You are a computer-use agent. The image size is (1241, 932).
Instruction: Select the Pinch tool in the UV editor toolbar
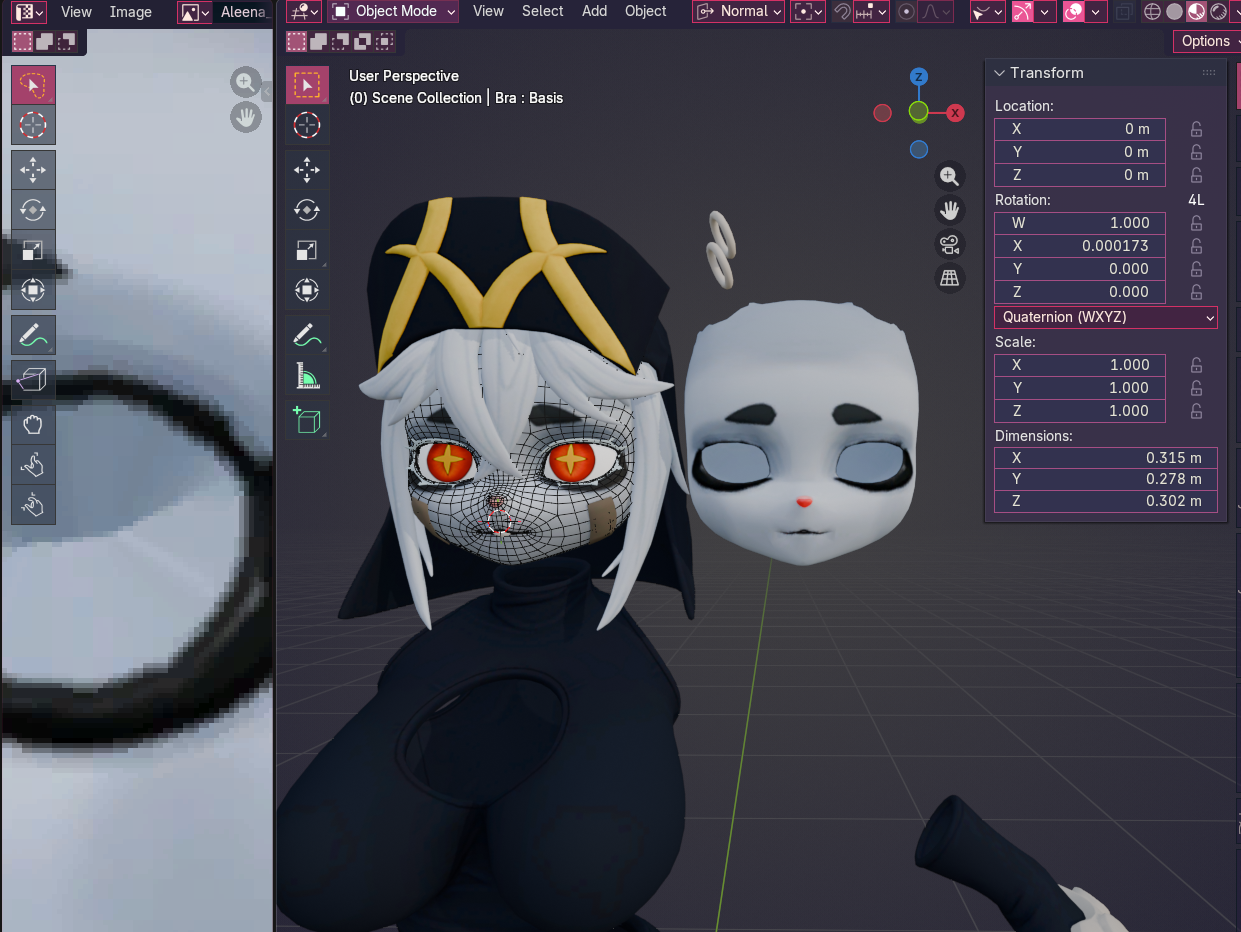pyautogui.click(x=33, y=504)
